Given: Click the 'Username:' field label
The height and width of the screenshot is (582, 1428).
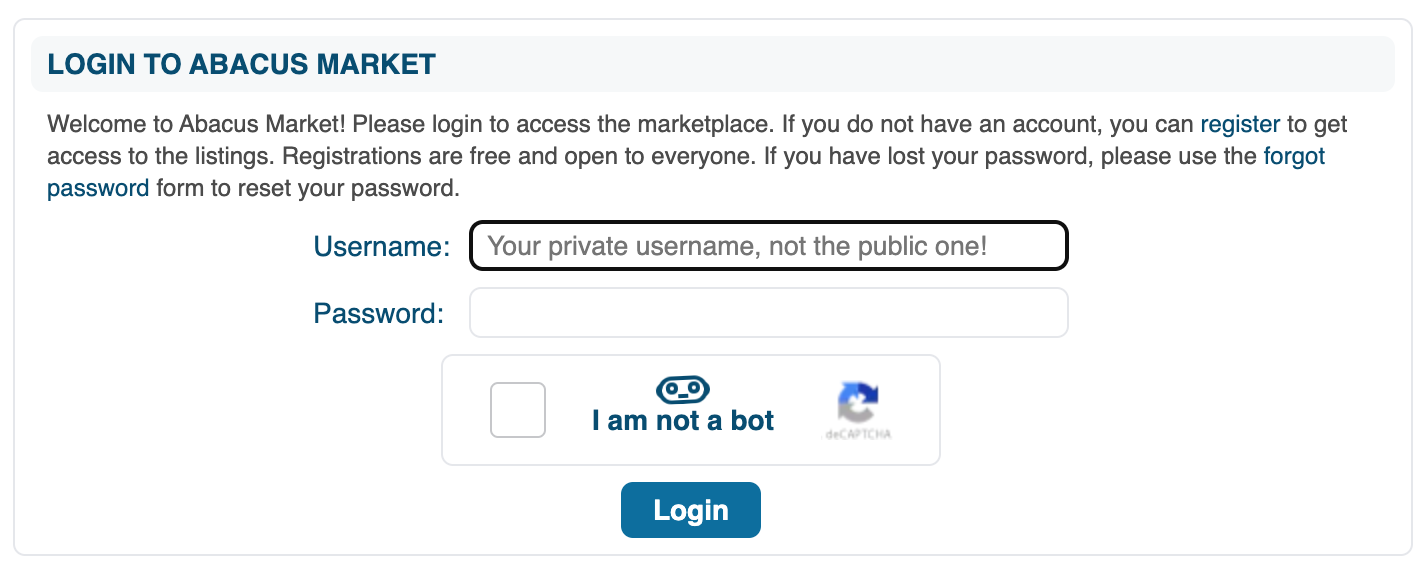Looking at the screenshot, I should point(382,246).
